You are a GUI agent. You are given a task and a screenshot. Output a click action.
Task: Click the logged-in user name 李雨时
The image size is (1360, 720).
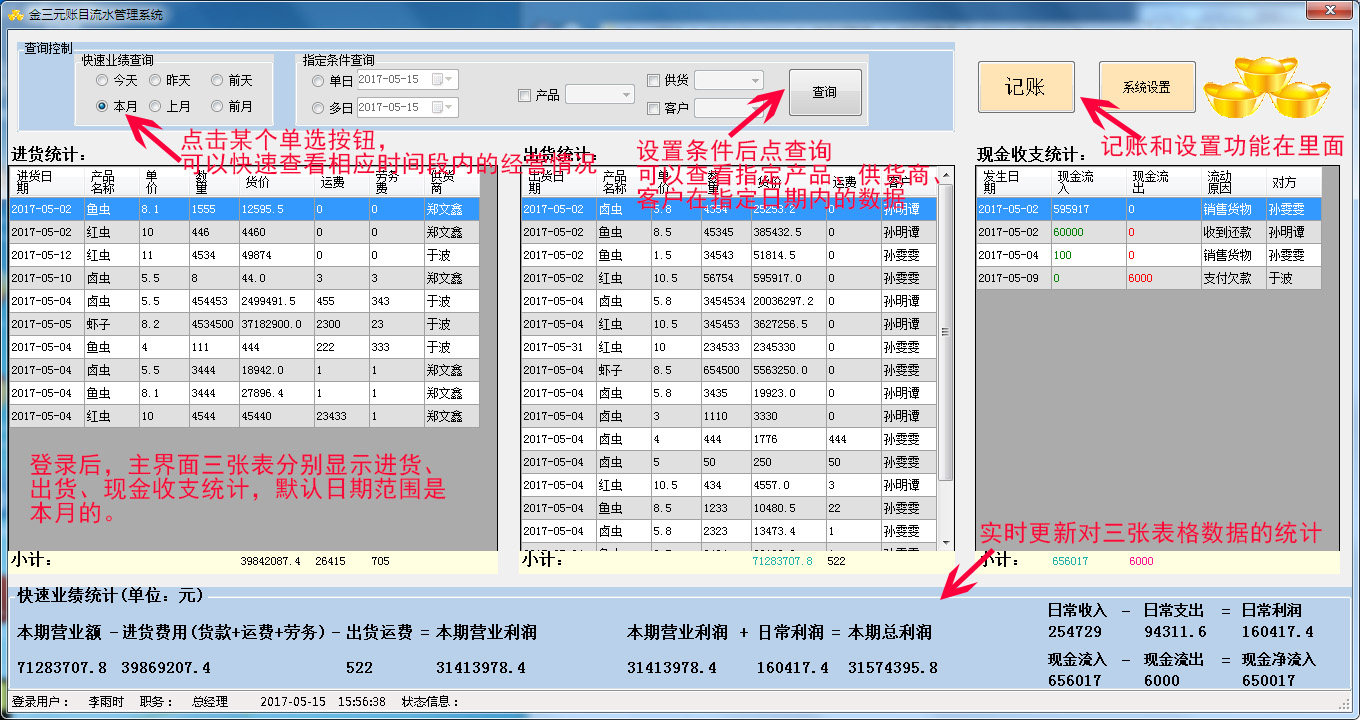106,702
